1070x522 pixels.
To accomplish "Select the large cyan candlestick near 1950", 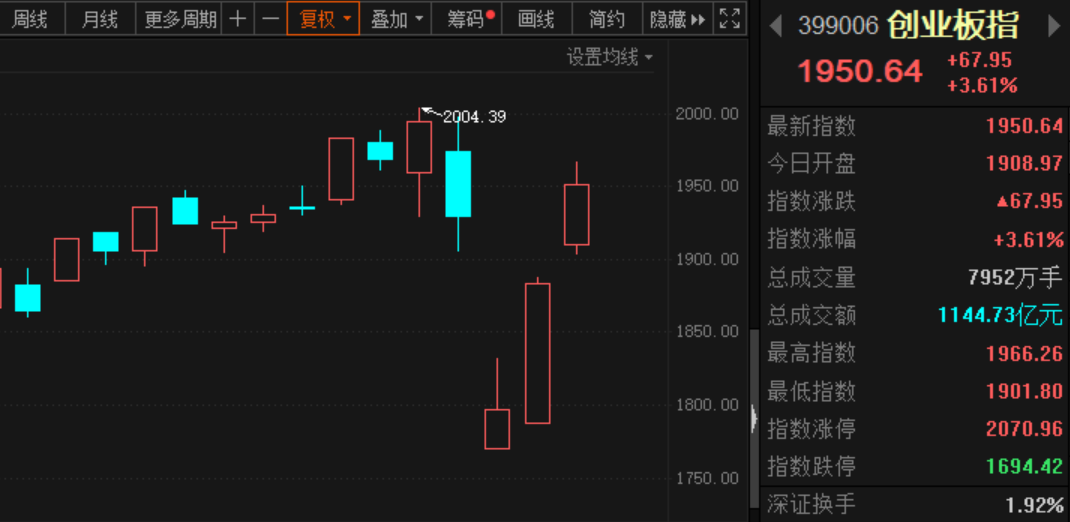I will 458,184.
